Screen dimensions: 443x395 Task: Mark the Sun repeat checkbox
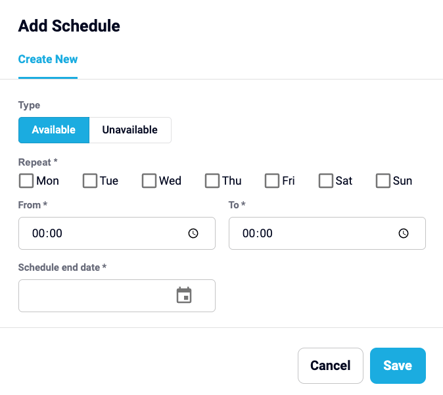(383, 181)
